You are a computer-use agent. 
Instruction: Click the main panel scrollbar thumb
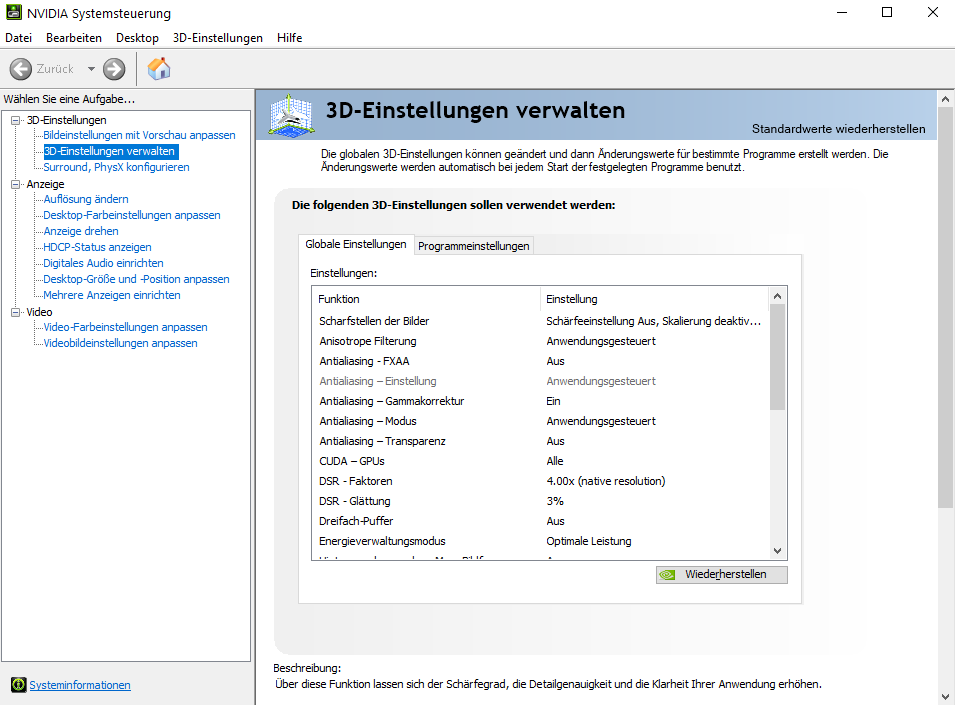[x=945, y=307]
